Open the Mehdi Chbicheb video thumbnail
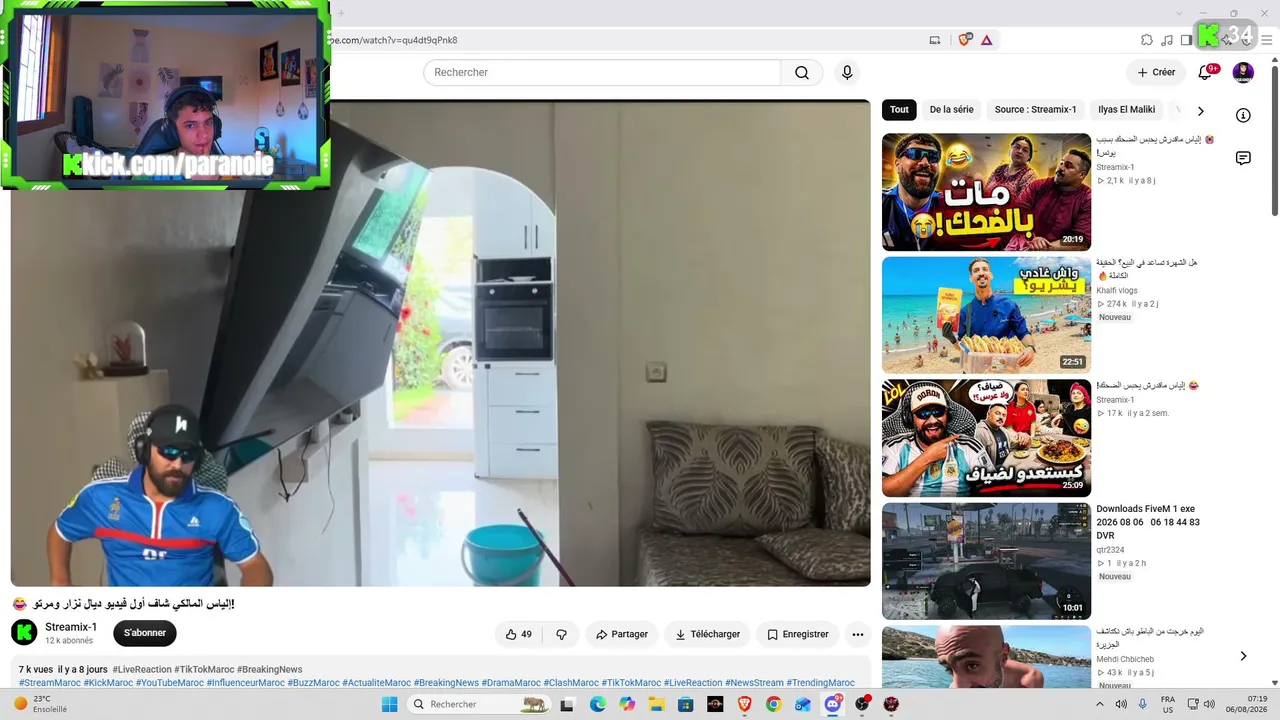This screenshot has height=720, width=1280. [986, 656]
